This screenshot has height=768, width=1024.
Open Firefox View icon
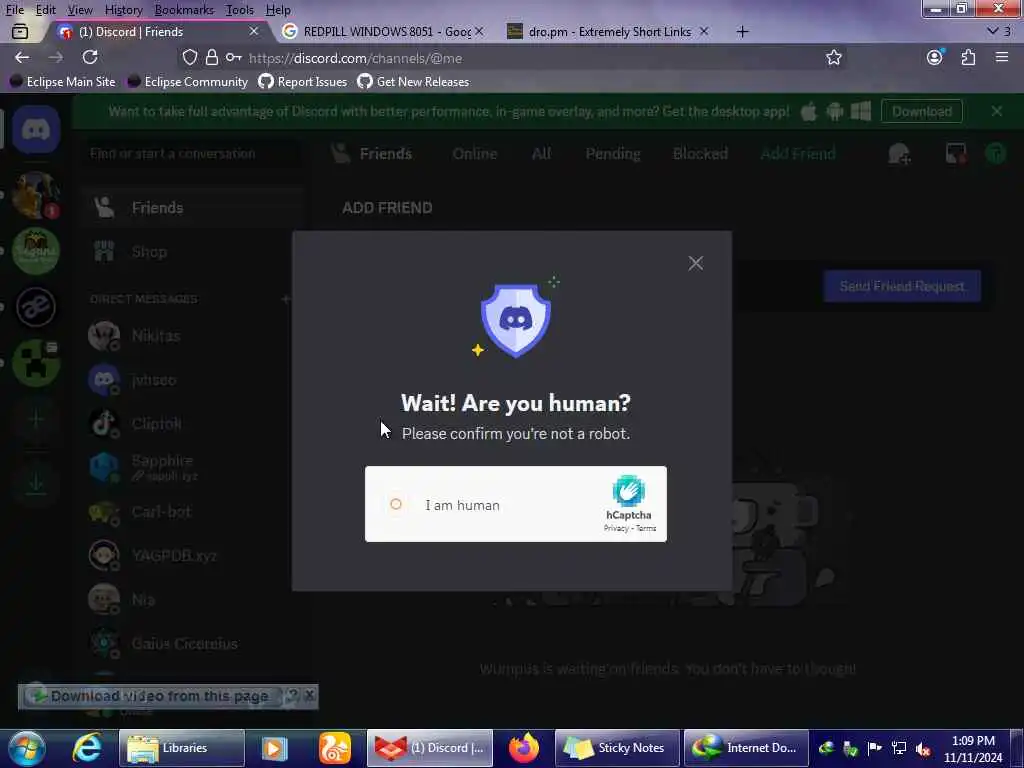click(x=20, y=31)
